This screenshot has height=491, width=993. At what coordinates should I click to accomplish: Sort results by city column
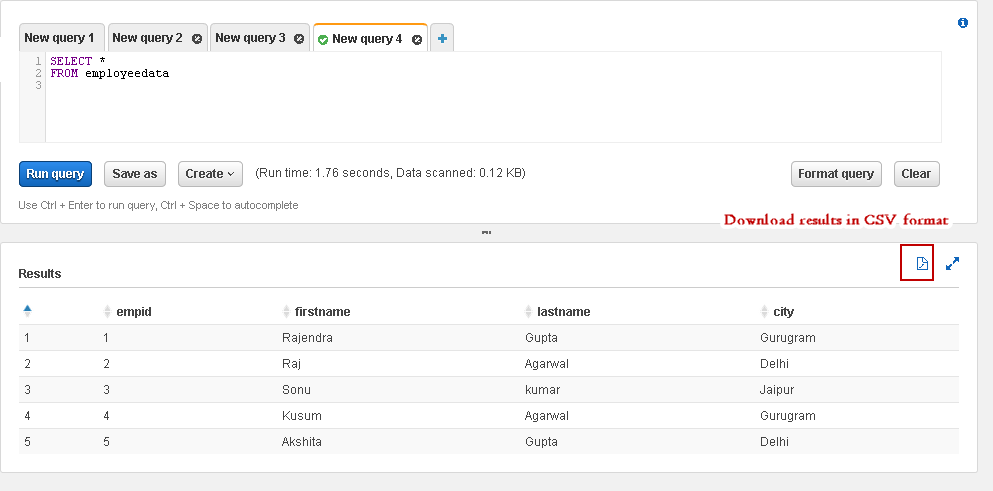tap(783, 312)
